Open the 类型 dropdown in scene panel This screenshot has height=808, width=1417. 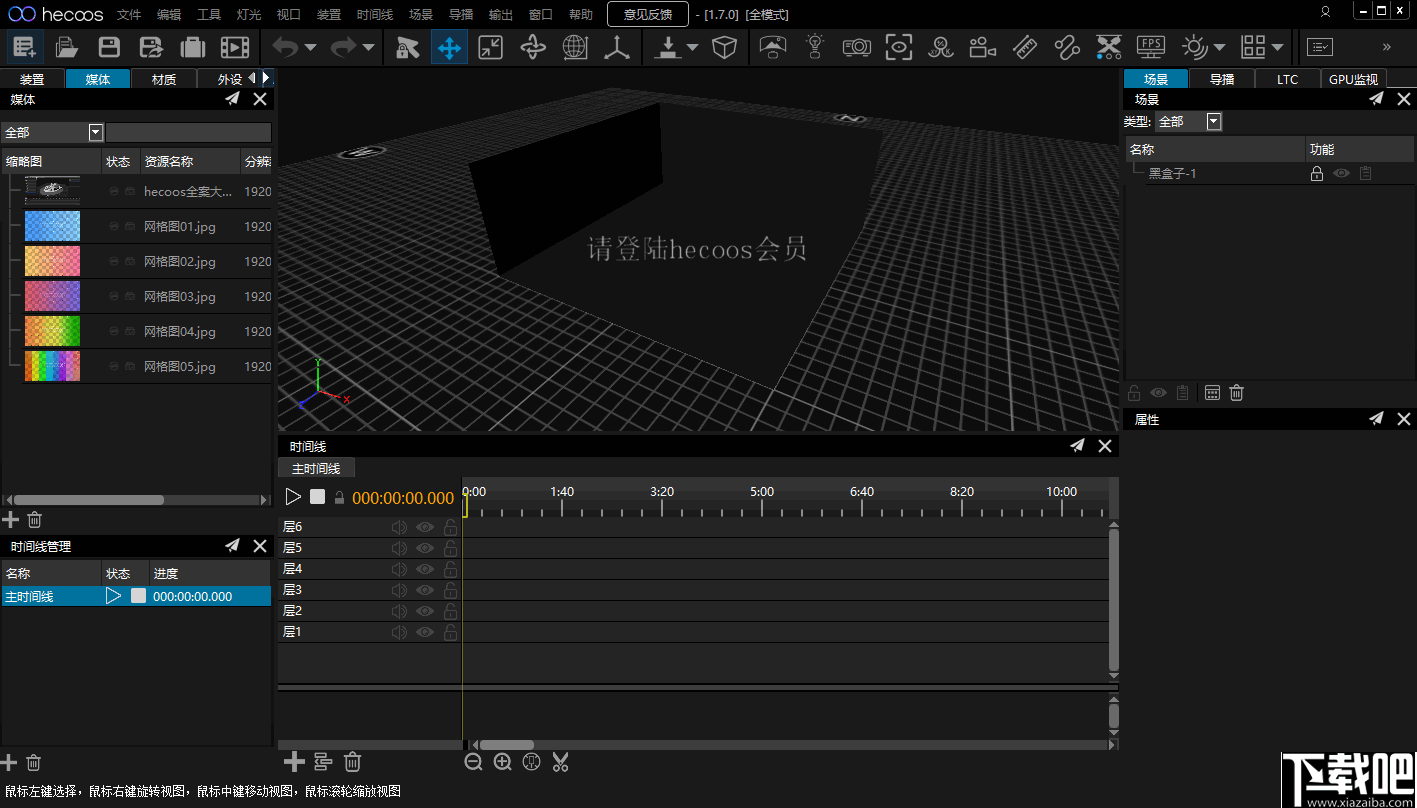click(x=1214, y=122)
